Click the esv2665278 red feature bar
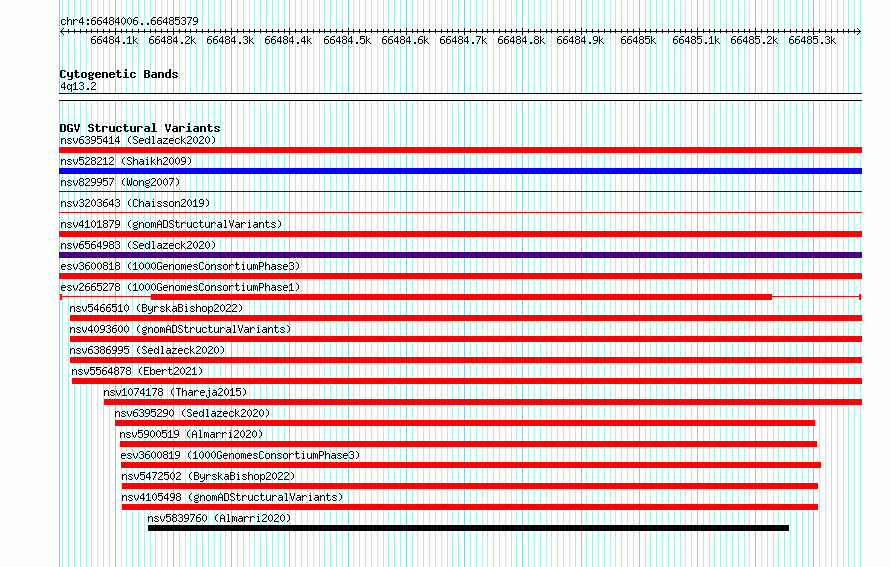 tap(461, 297)
